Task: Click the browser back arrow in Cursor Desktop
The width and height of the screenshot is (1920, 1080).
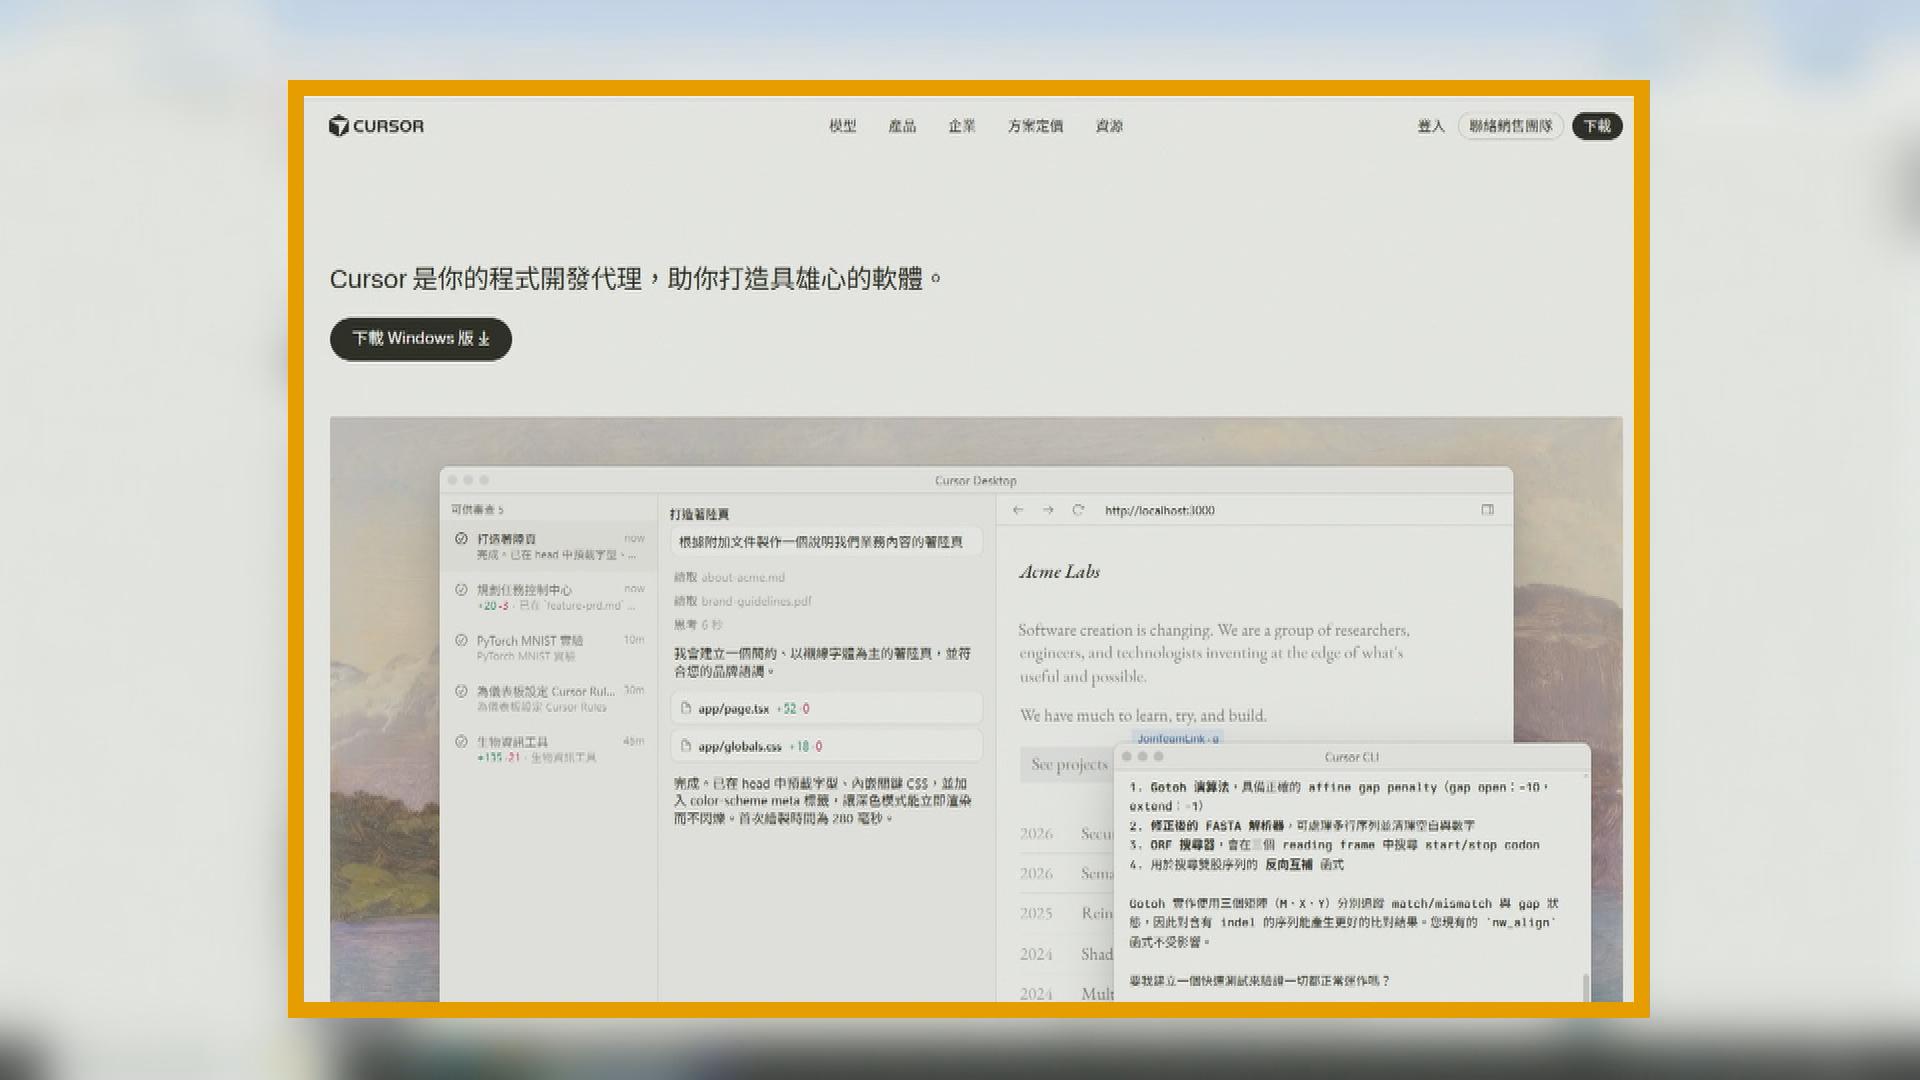Action: tap(1018, 510)
